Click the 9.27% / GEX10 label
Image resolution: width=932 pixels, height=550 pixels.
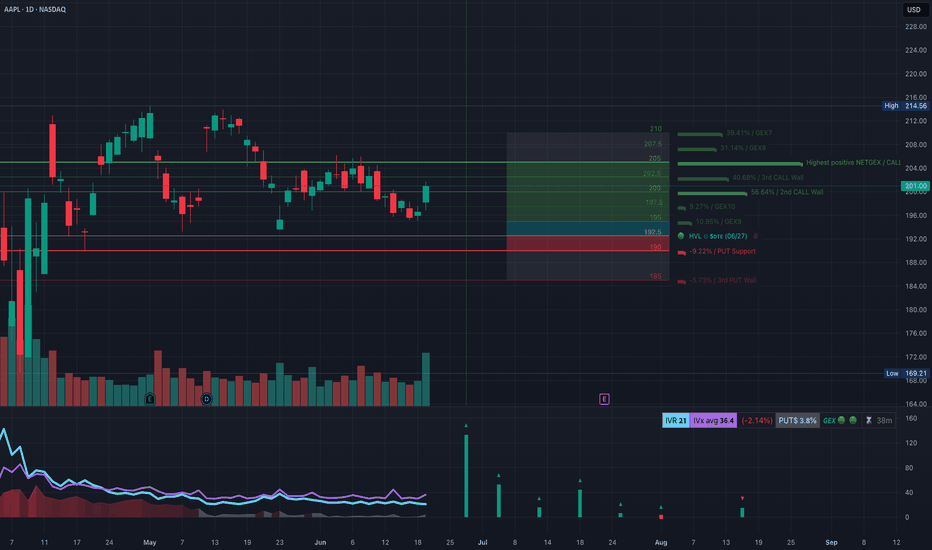click(x=712, y=206)
